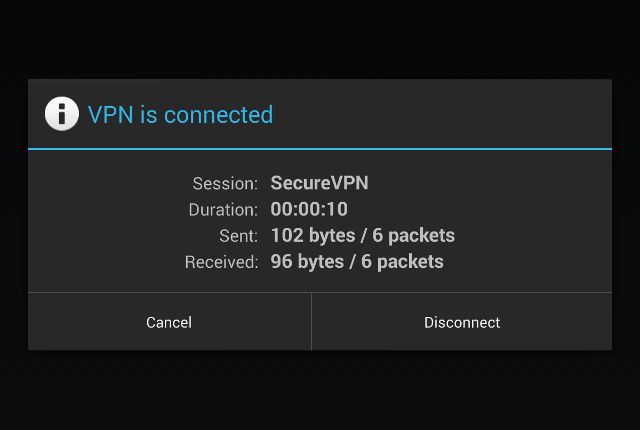
Task: Click divider between Cancel and Disconnect
Action: (311, 322)
